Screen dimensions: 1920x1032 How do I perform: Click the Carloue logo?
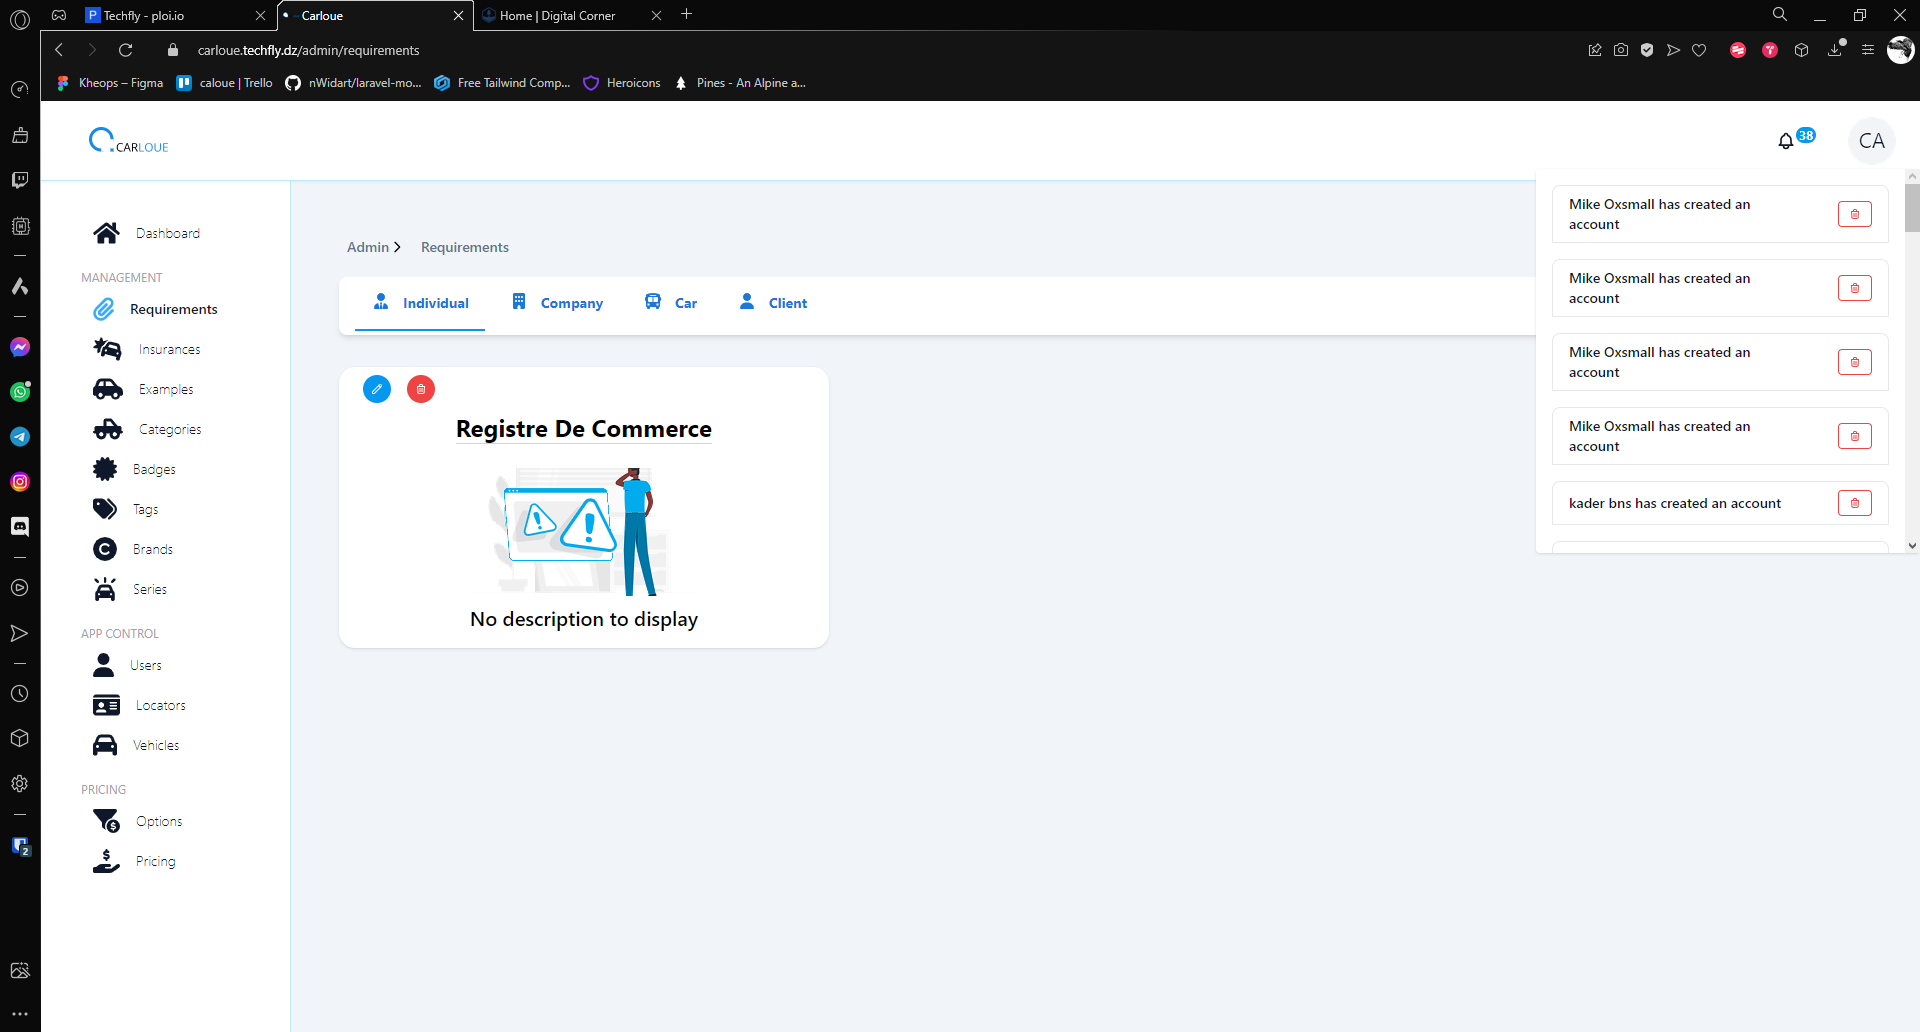coord(129,142)
